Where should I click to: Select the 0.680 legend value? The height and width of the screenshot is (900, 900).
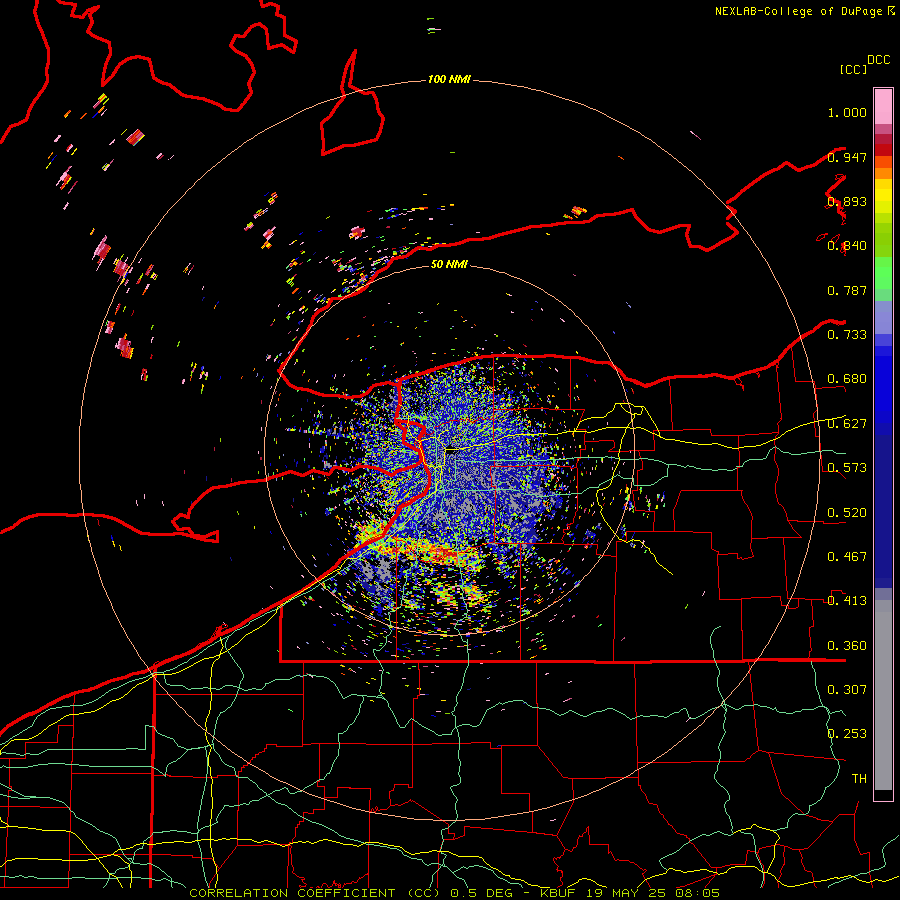pyautogui.click(x=847, y=379)
